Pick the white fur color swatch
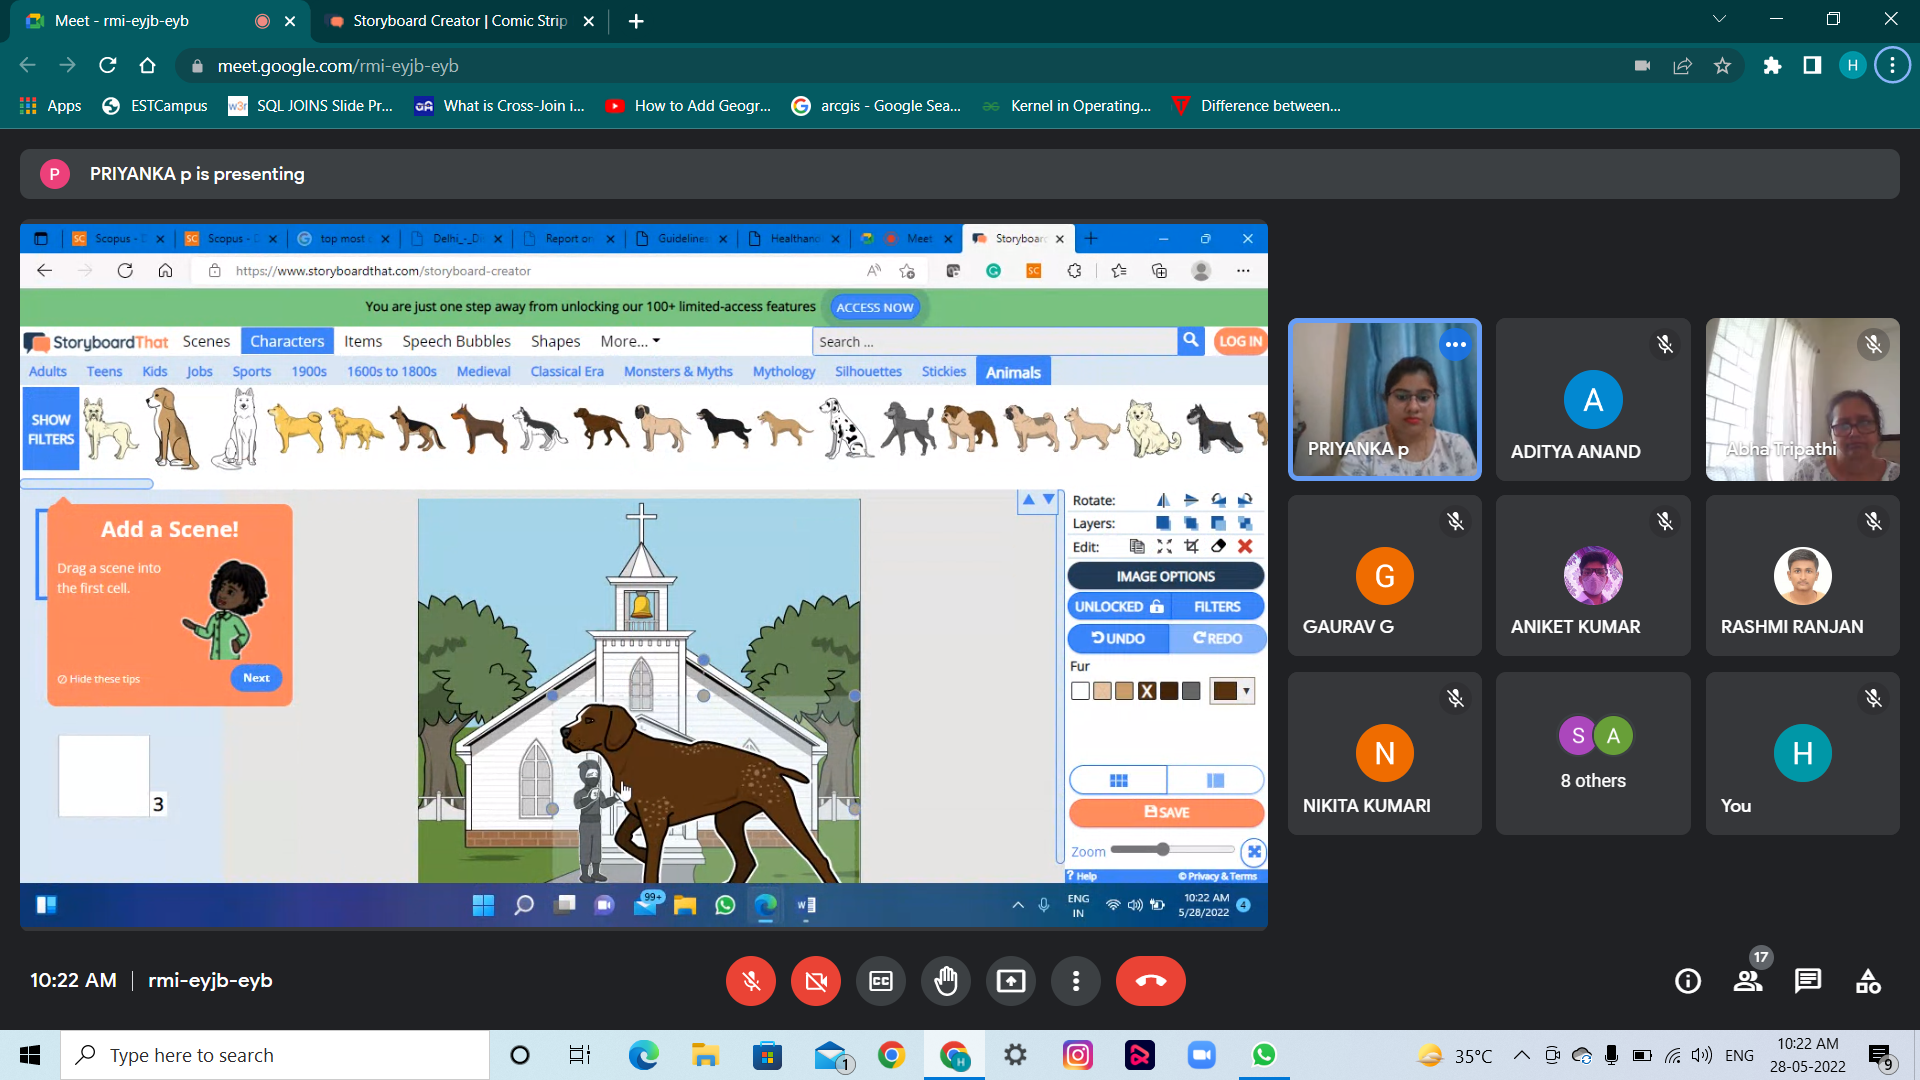The width and height of the screenshot is (1920, 1080). 1080,691
